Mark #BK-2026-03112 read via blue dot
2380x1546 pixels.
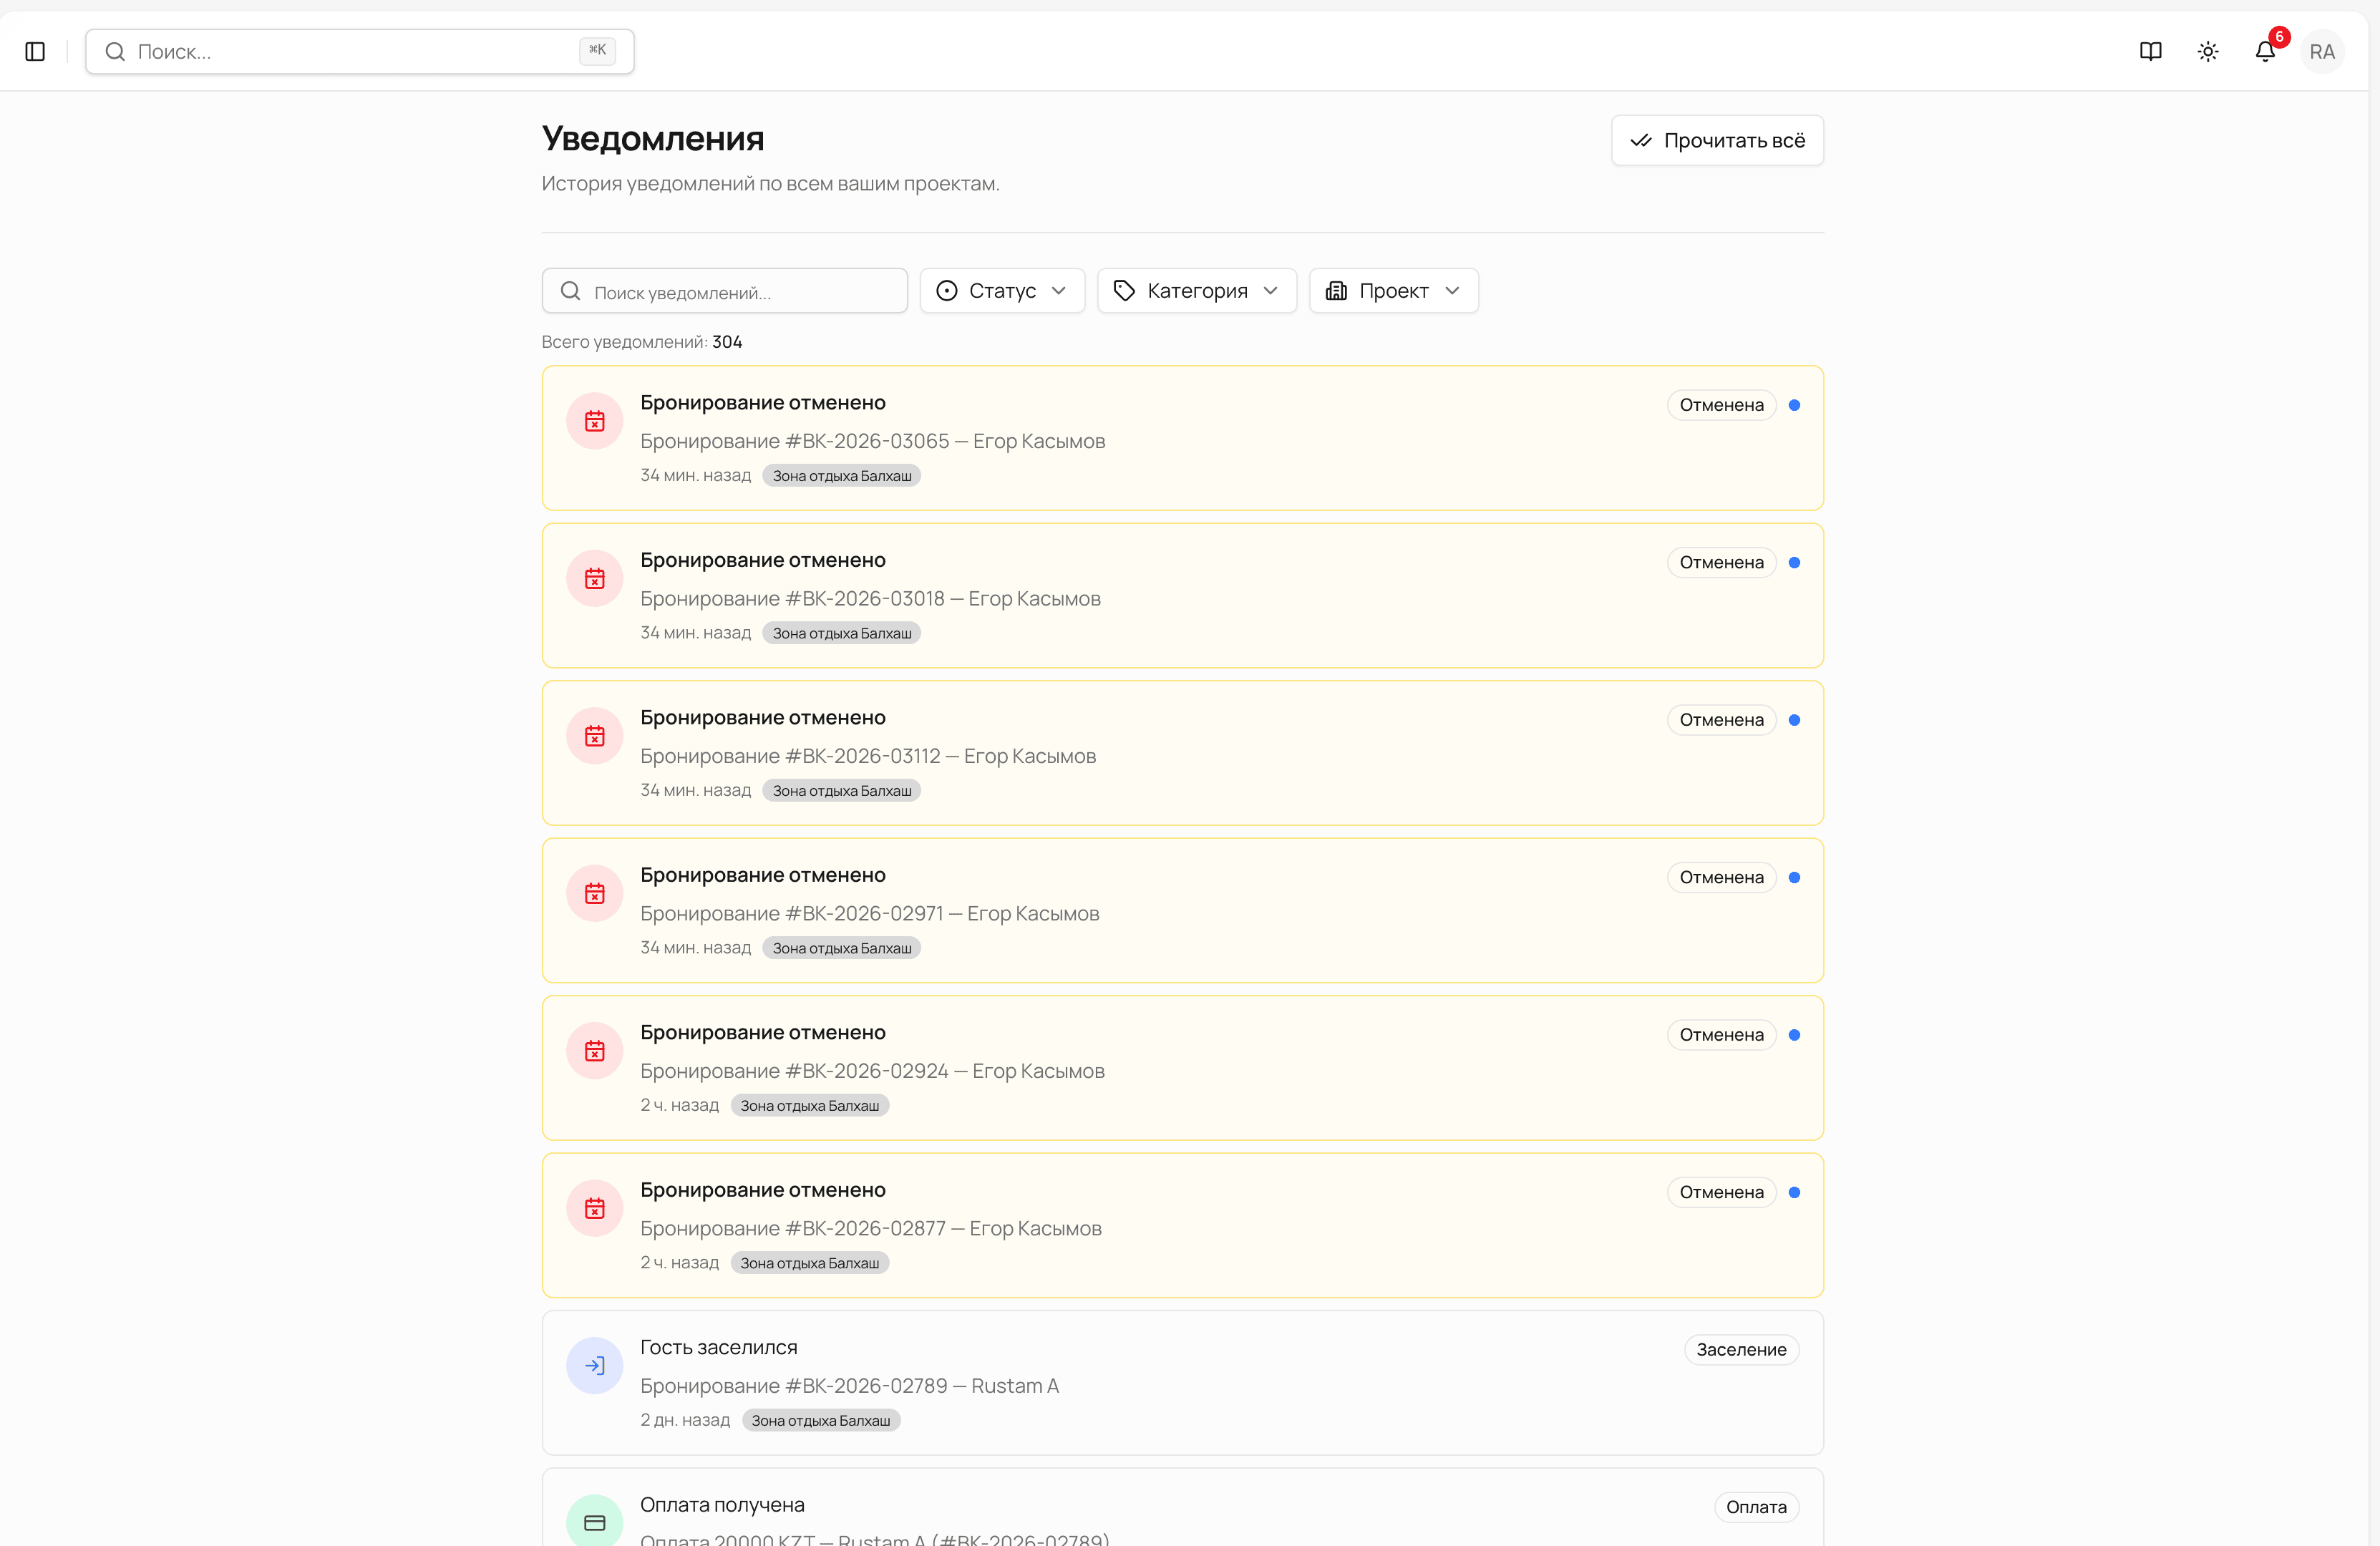[1794, 720]
